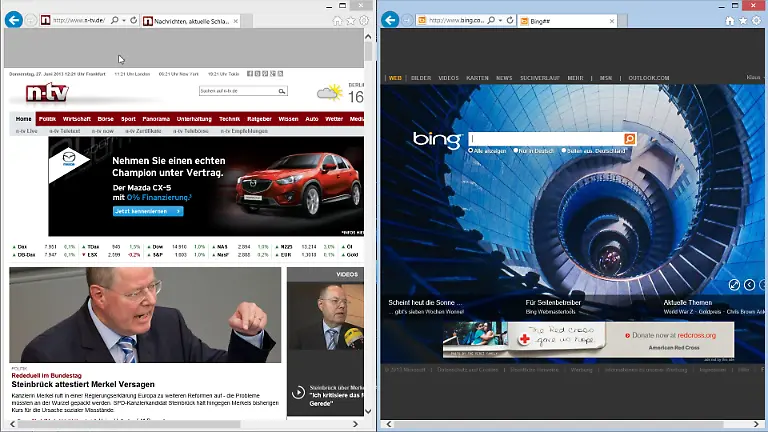Viewport: 768px width, 432px height.
Task: Refresh the n-tv page using the reload icon
Action: click(131, 20)
